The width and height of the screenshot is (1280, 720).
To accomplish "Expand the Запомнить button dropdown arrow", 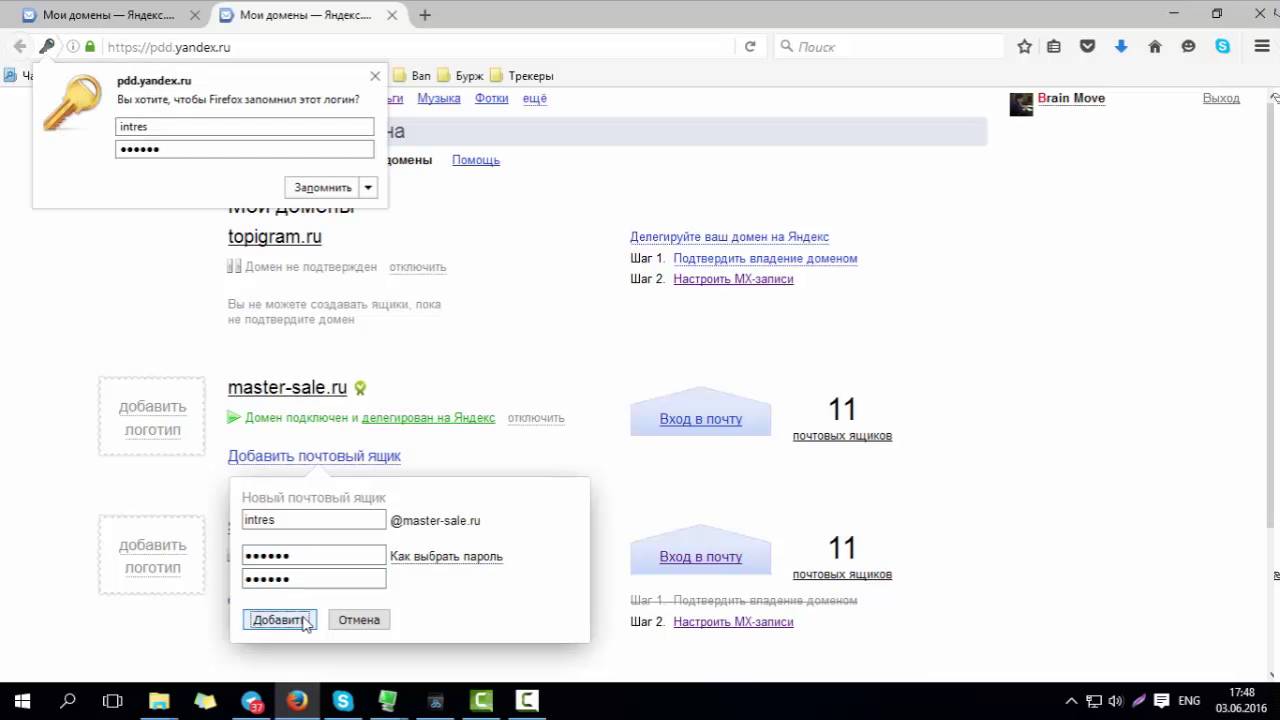I will (368, 187).
